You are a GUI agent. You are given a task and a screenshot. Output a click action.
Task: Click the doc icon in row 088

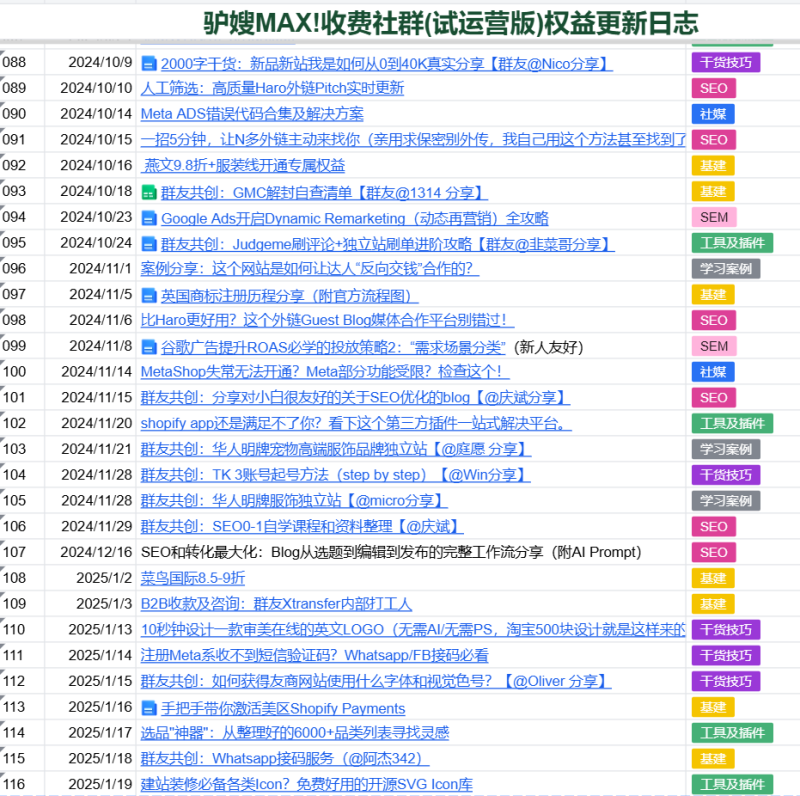149,63
